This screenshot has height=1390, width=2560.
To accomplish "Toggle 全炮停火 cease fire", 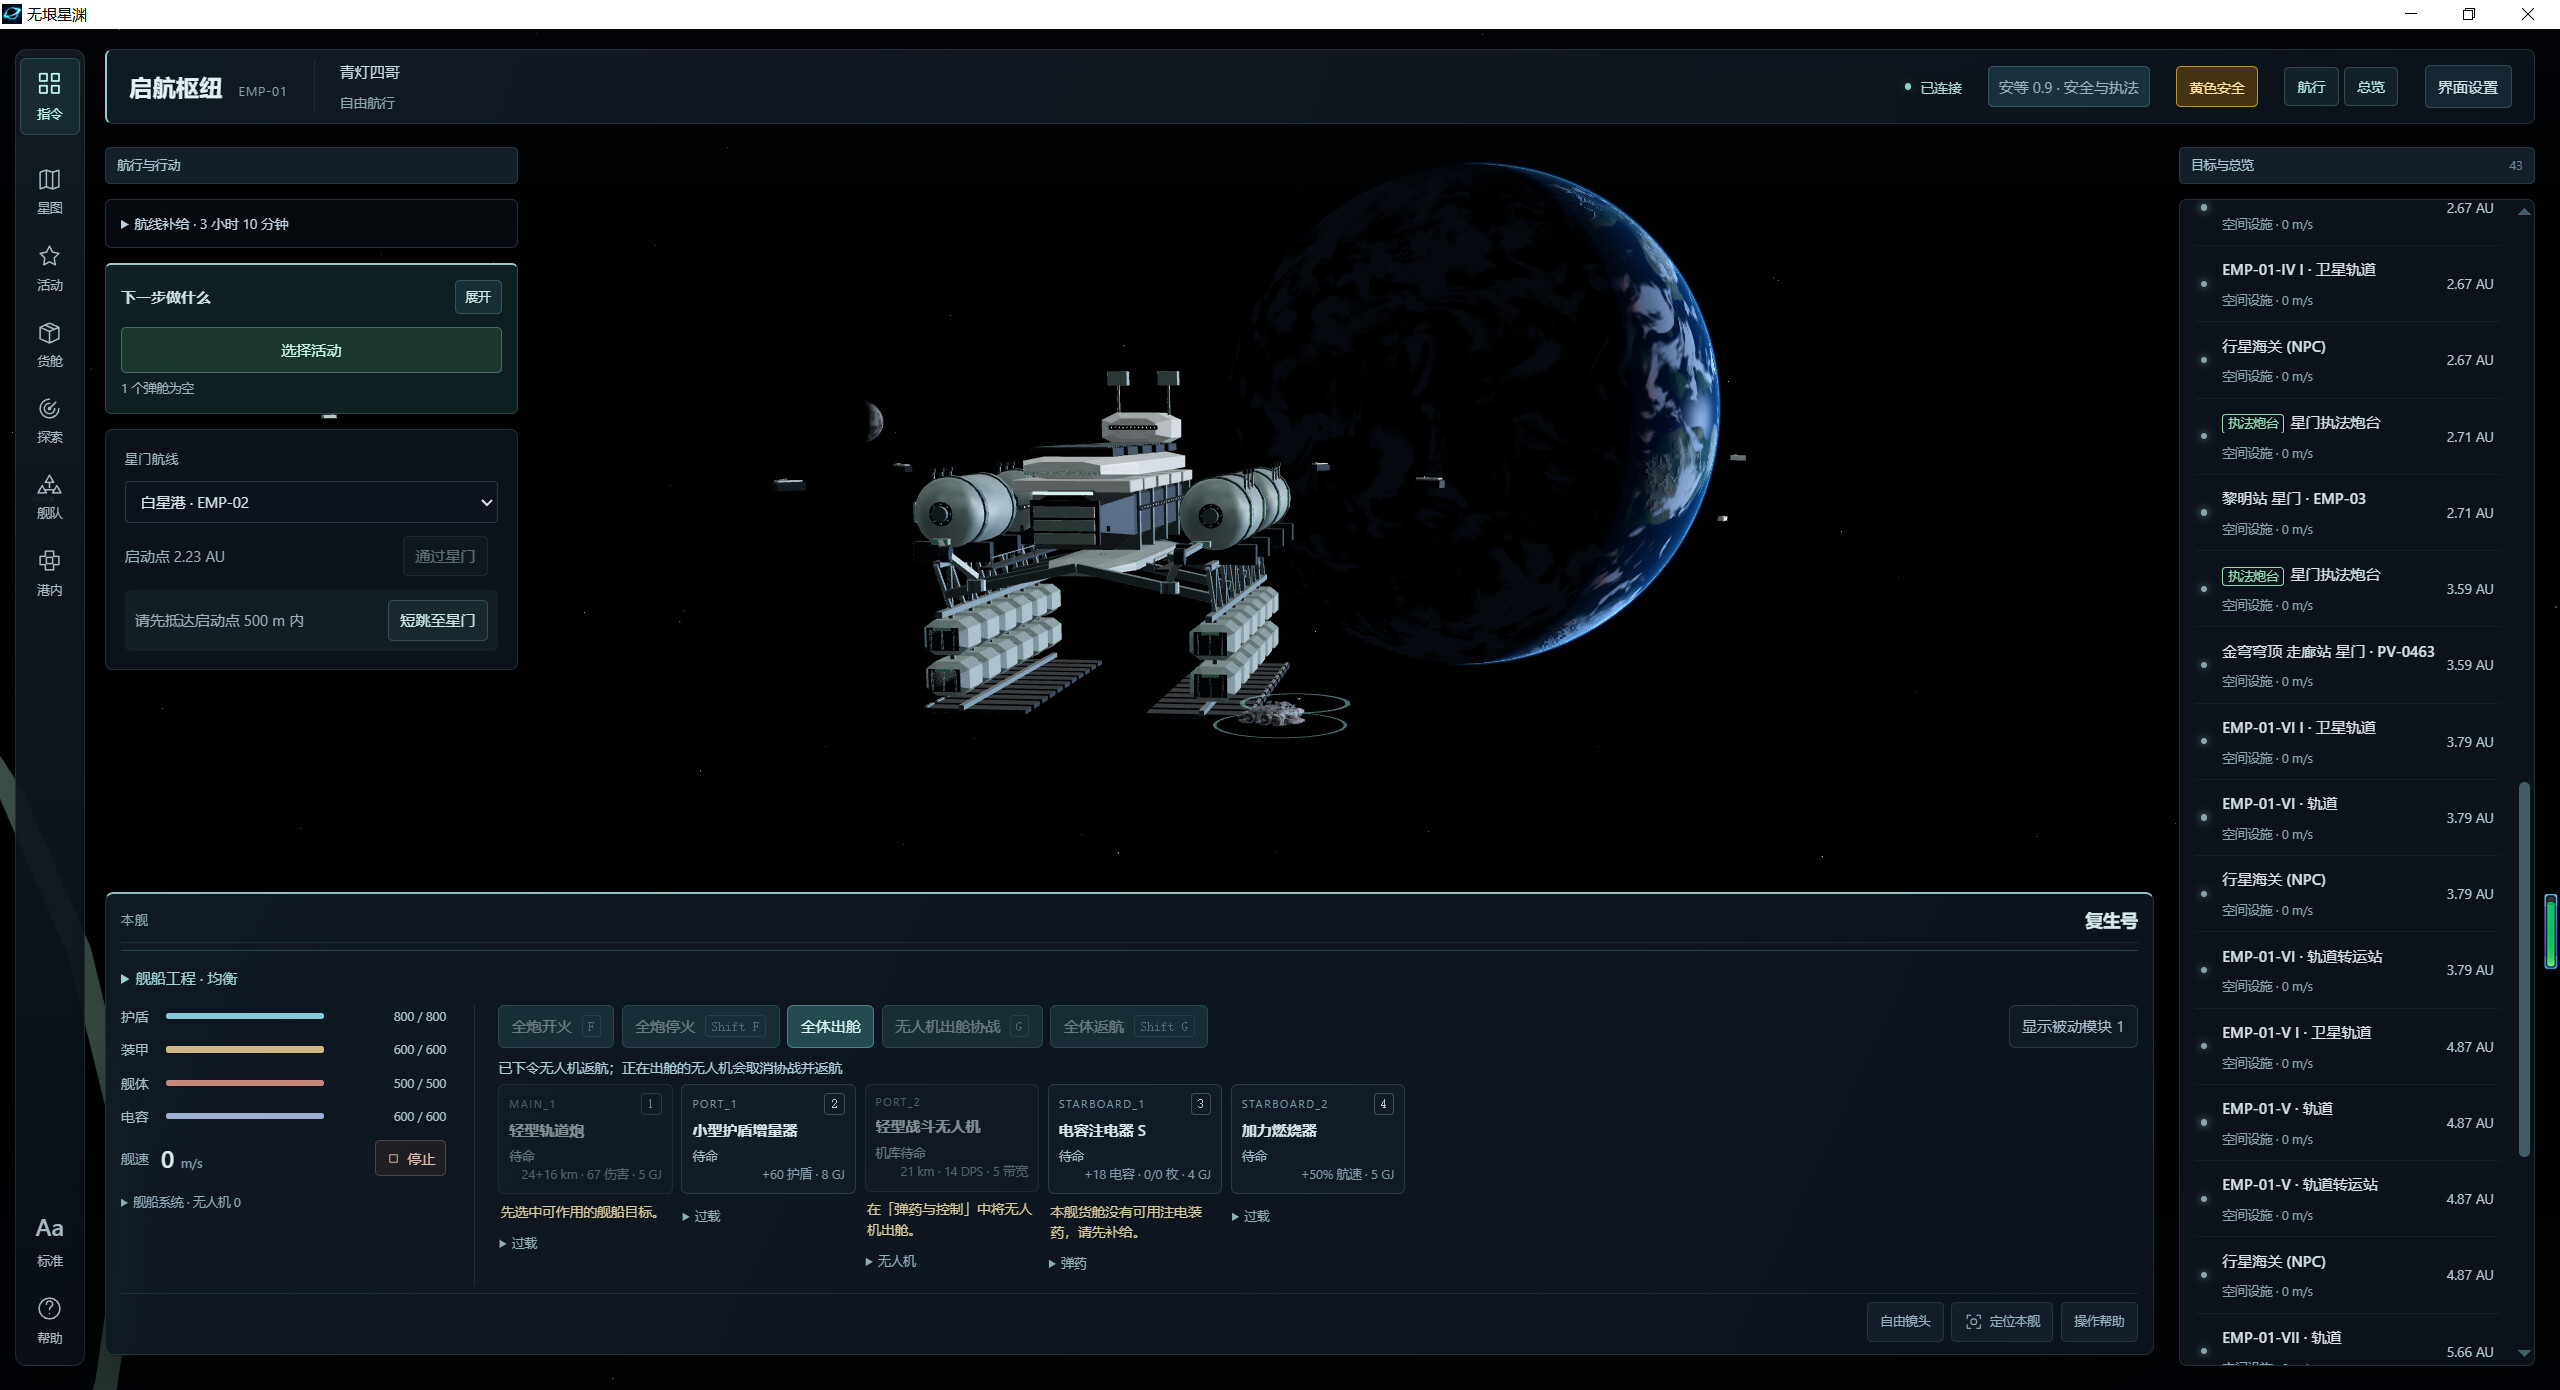I will tap(700, 1026).
